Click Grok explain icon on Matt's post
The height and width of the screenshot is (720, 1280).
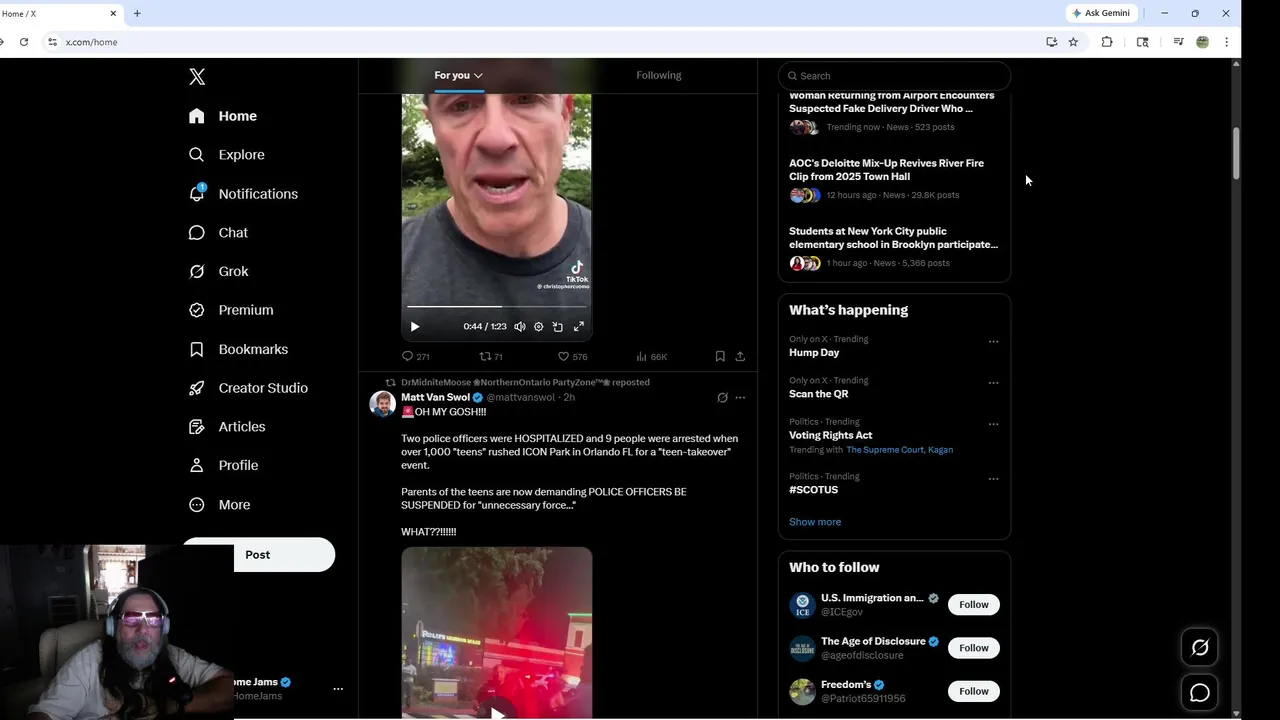coord(722,397)
